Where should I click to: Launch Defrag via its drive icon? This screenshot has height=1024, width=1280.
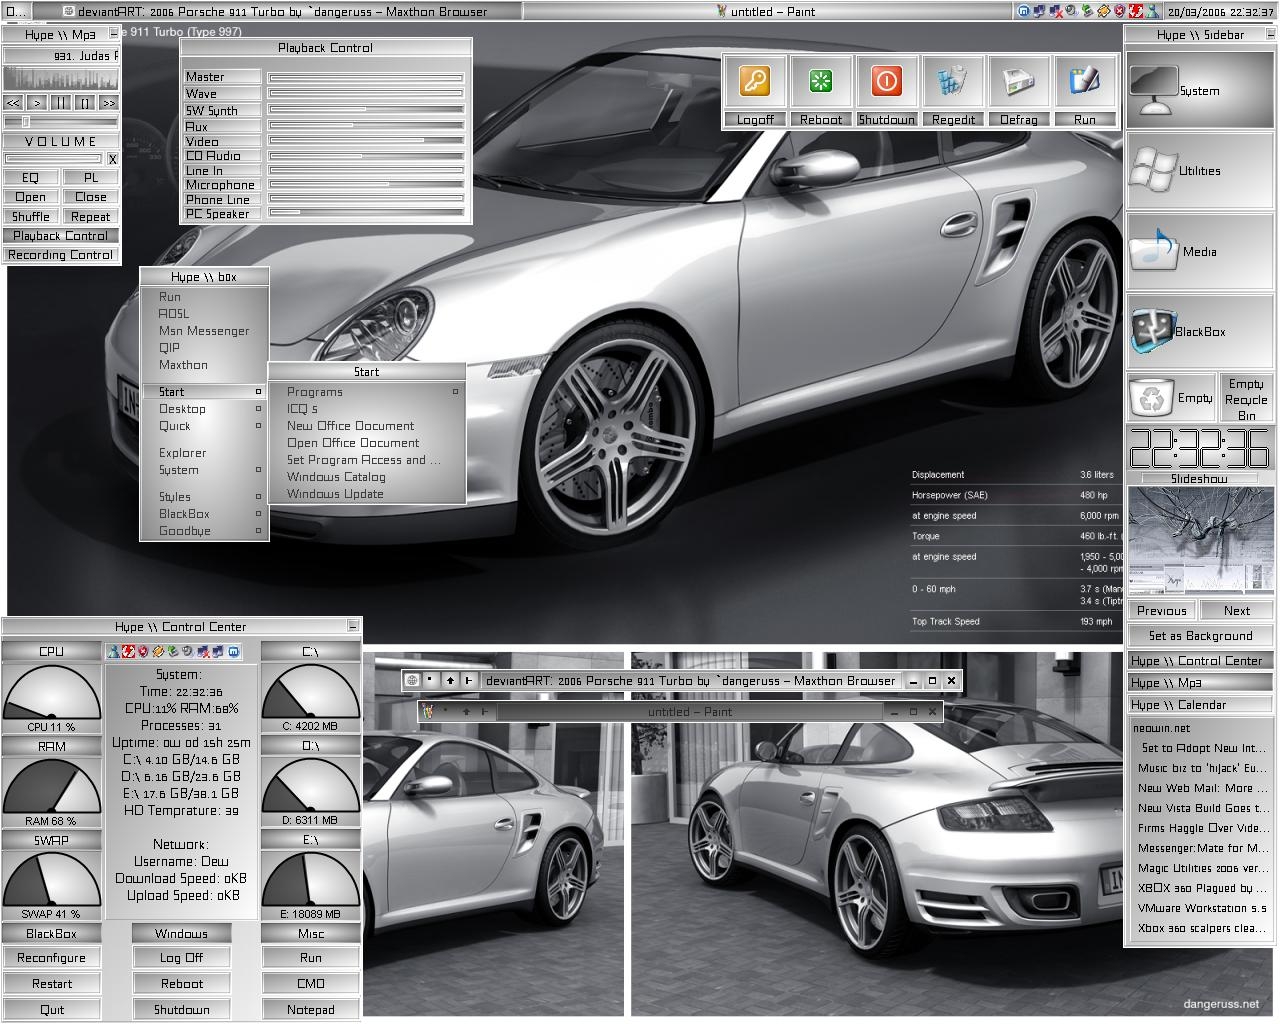click(1018, 82)
